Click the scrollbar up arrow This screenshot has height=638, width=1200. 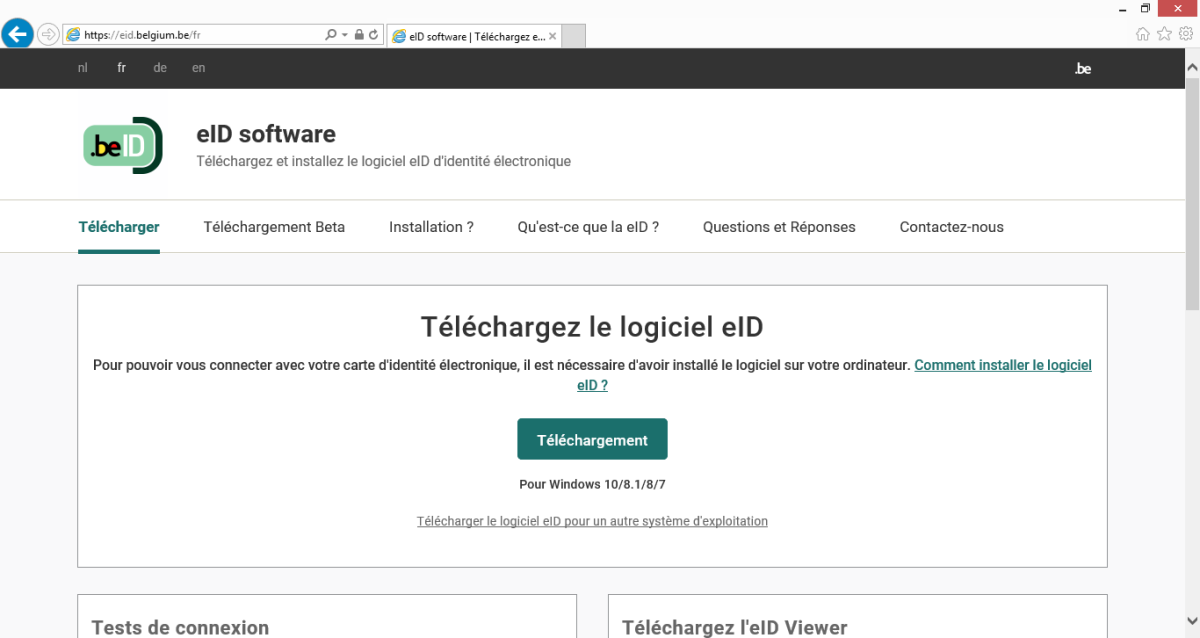tap(1192, 68)
